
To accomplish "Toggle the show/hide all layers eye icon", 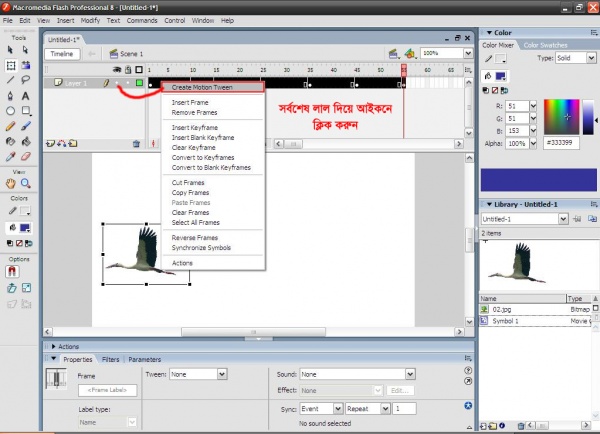I will click(x=117, y=70).
